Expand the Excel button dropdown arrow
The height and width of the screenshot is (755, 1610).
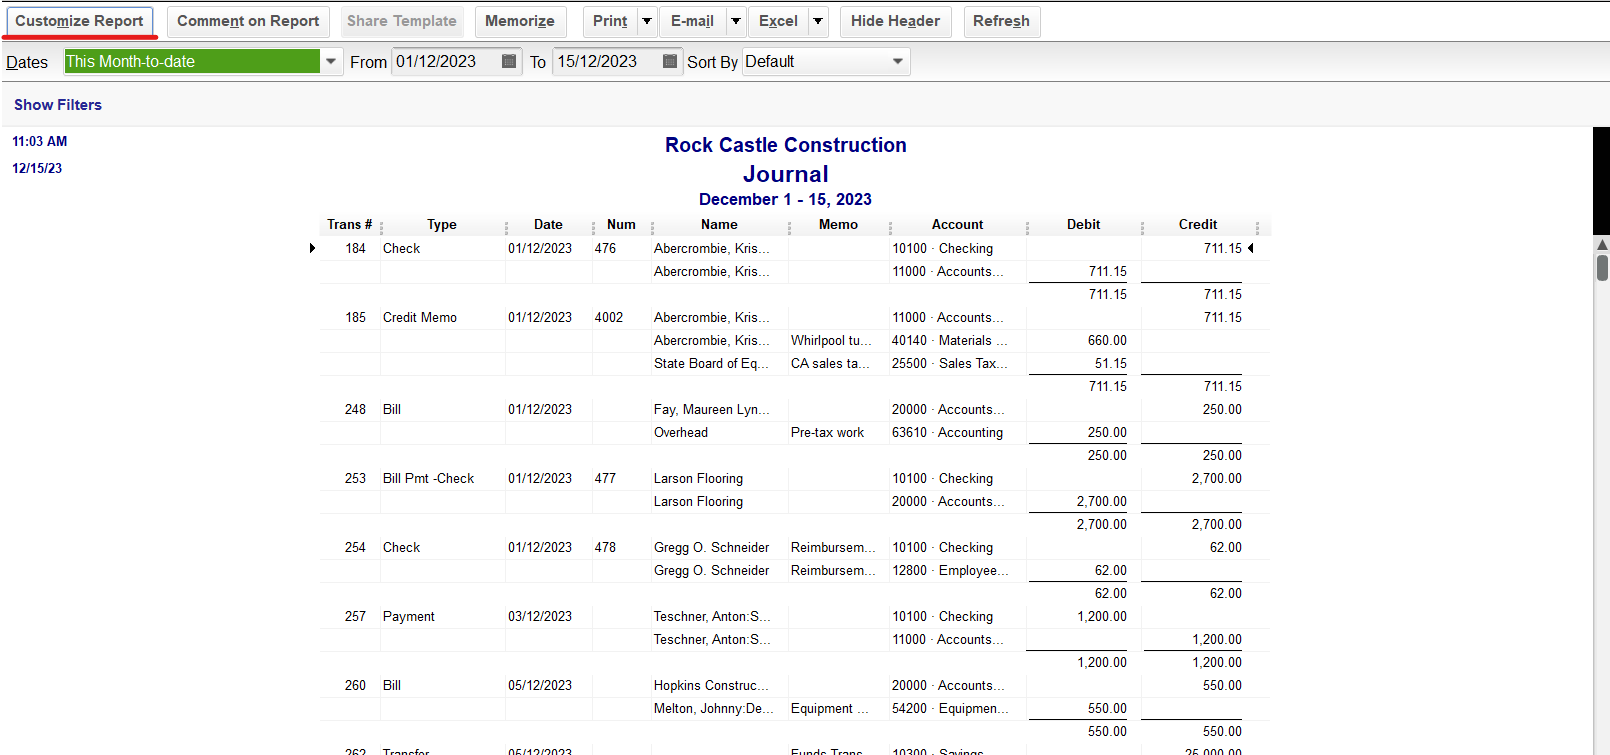(818, 21)
